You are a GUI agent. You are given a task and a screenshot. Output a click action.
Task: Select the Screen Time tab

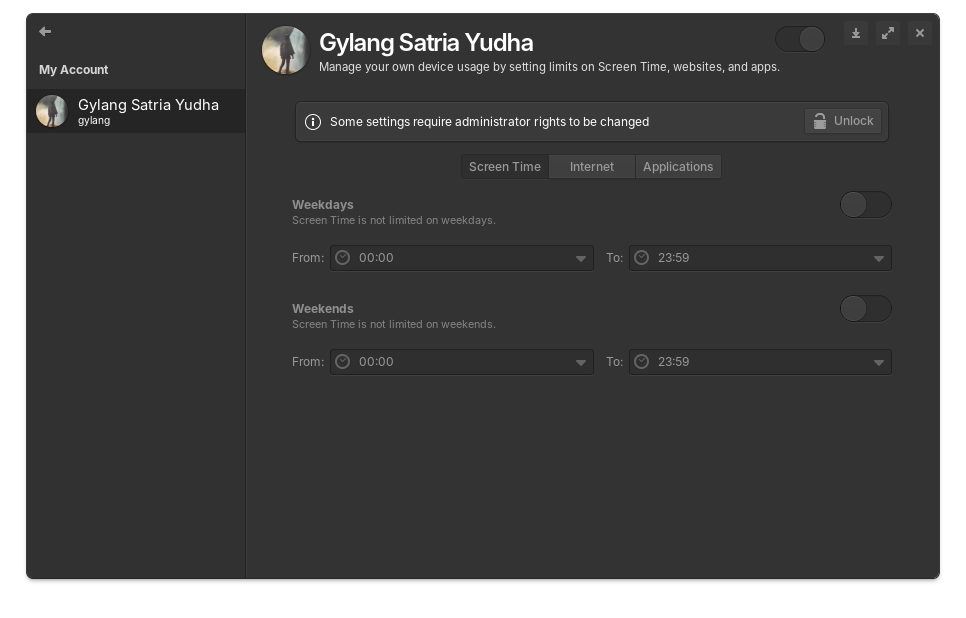(x=505, y=167)
